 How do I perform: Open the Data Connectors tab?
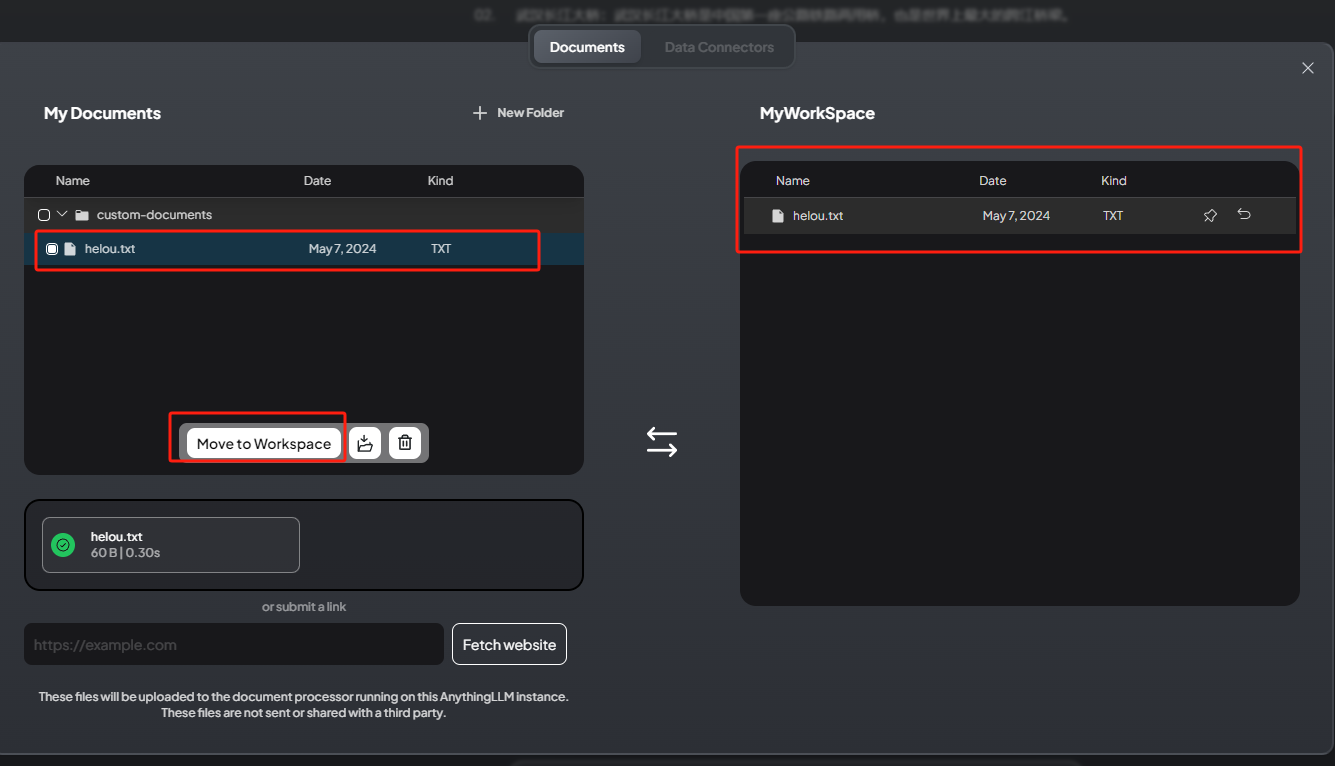719,47
